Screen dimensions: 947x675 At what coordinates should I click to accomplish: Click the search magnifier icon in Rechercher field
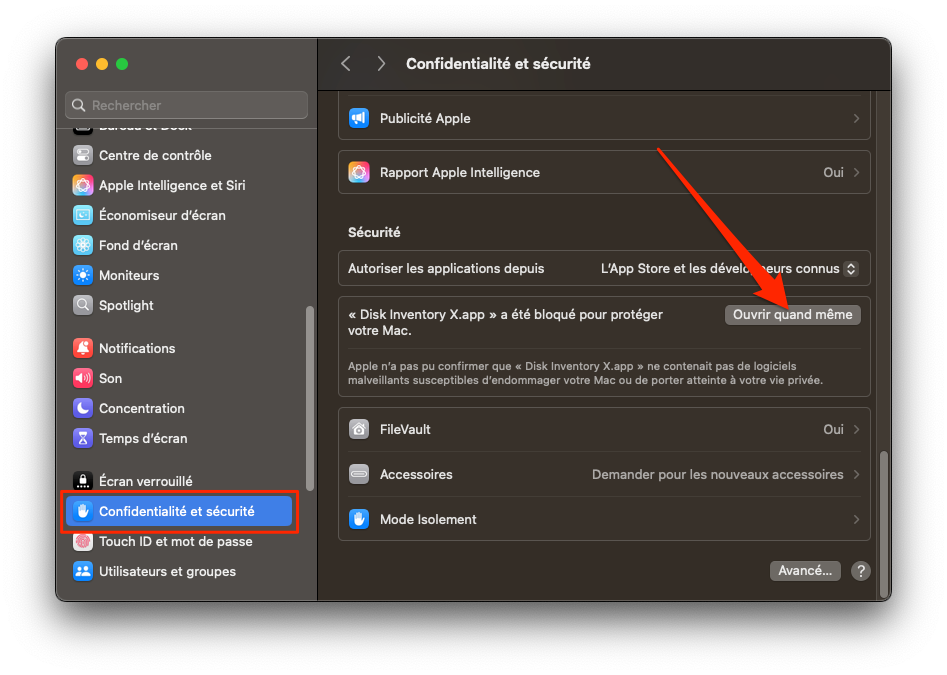pos(79,106)
